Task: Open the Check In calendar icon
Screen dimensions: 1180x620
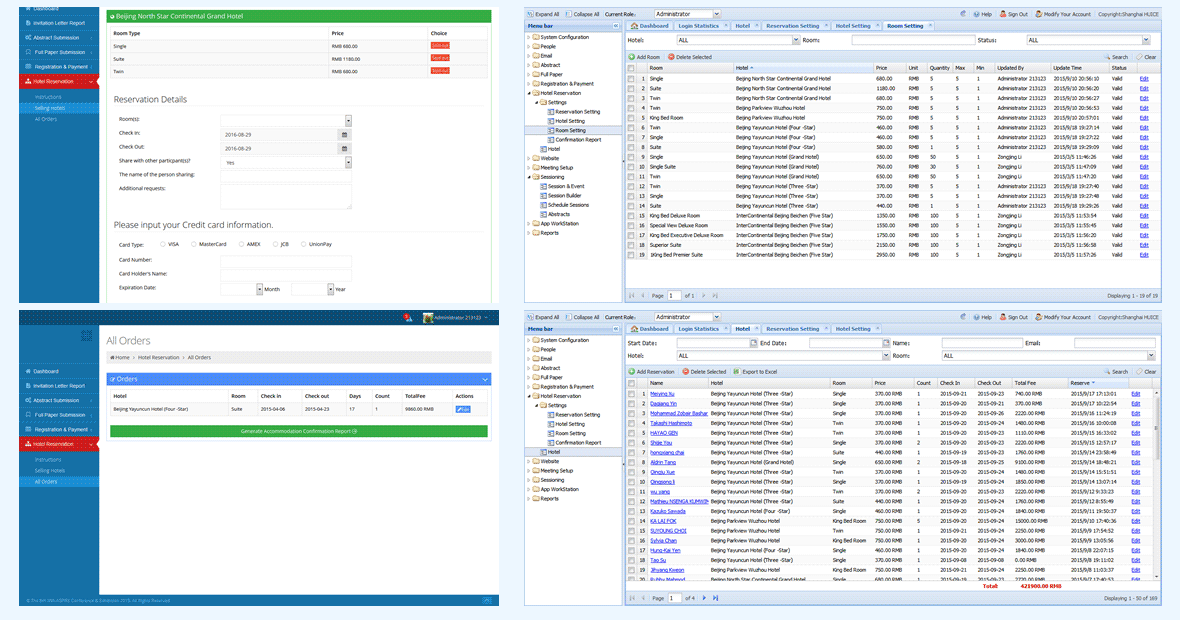Action: (345, 135)
